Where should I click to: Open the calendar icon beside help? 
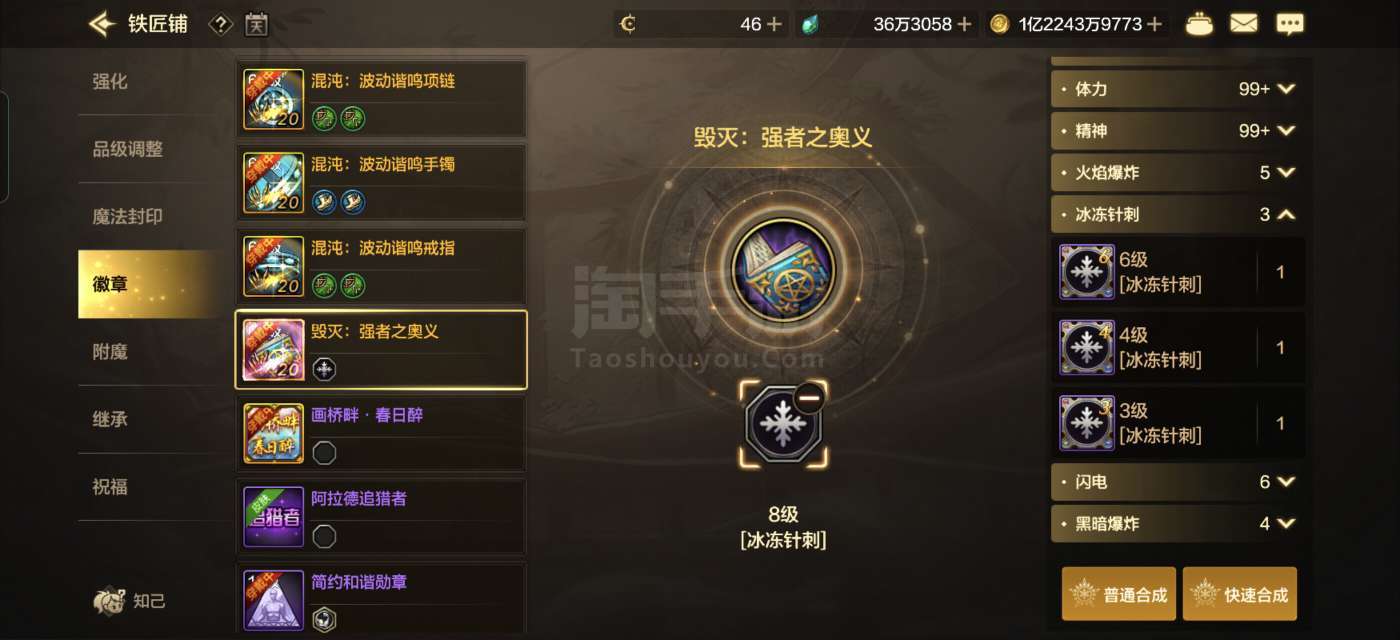[x=256, y=24]
